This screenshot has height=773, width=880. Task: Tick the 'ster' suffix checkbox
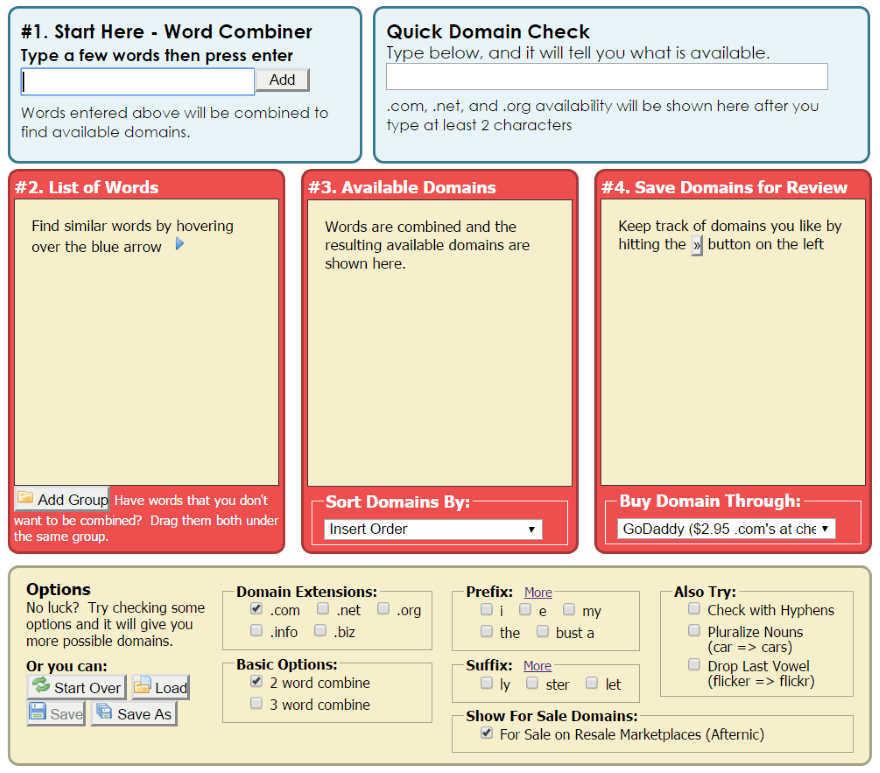(x=532, y=683)
